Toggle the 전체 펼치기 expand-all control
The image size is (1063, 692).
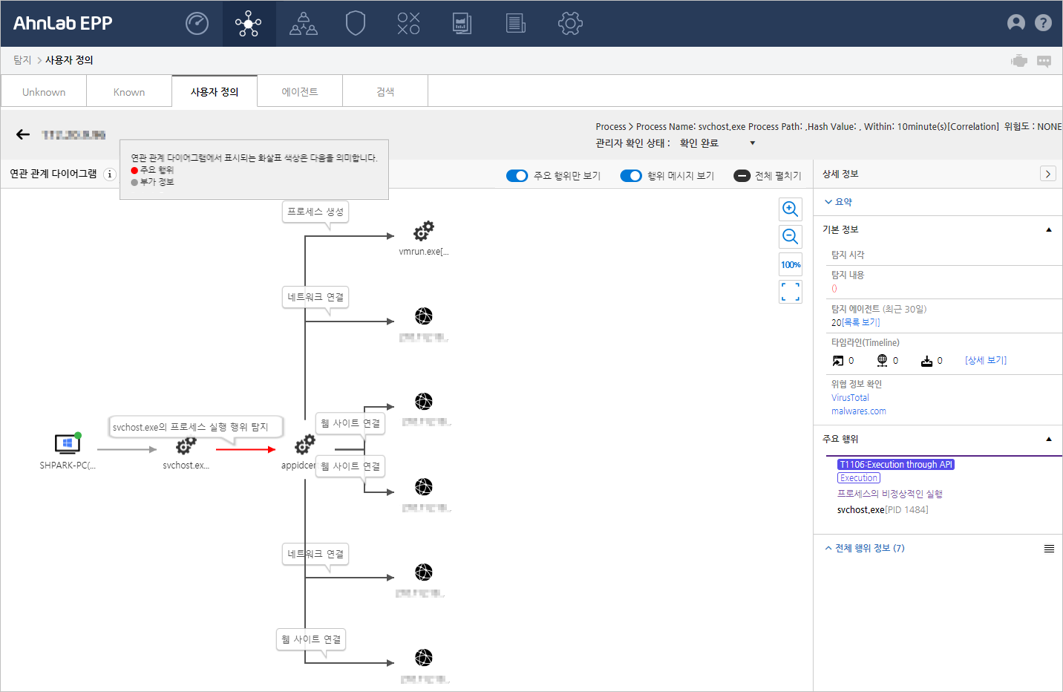[742, 176]
